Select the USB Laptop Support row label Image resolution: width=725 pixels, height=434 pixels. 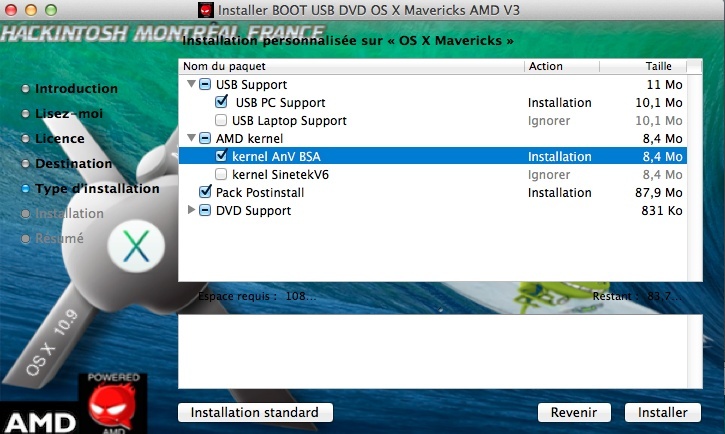coord(289,121)
